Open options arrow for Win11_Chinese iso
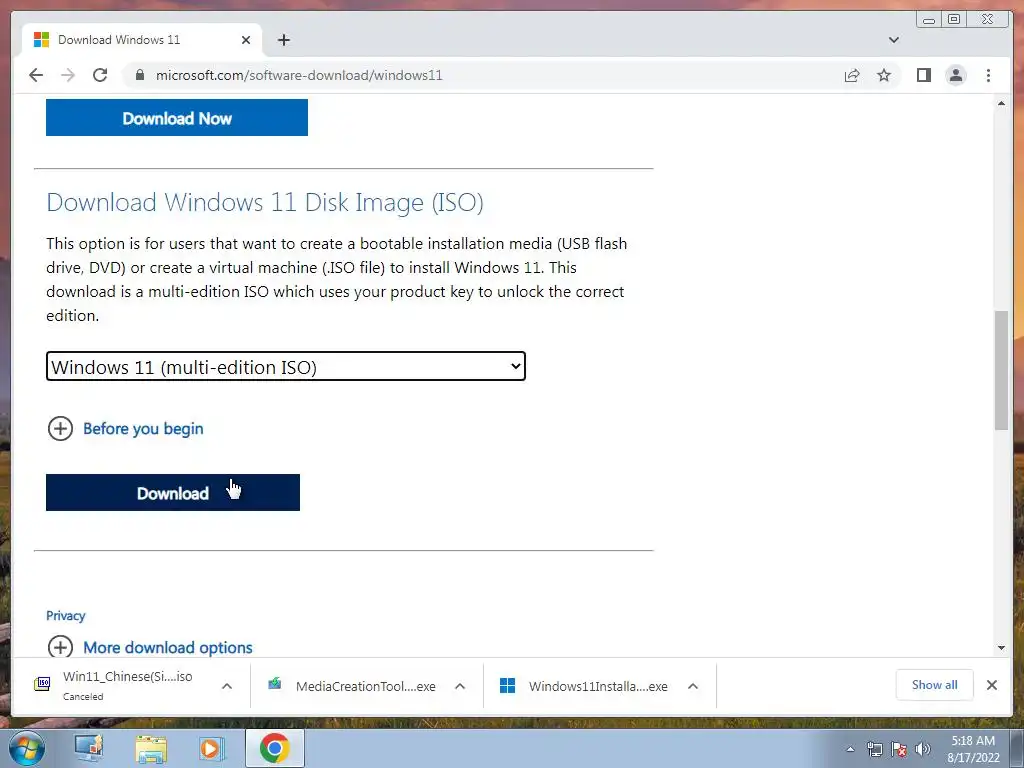 pyautogui.click(x=227, y=686)
